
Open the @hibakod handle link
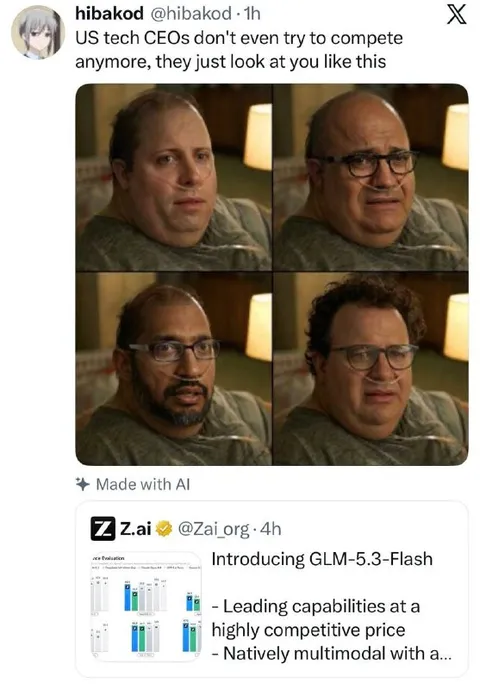(191, 14)
